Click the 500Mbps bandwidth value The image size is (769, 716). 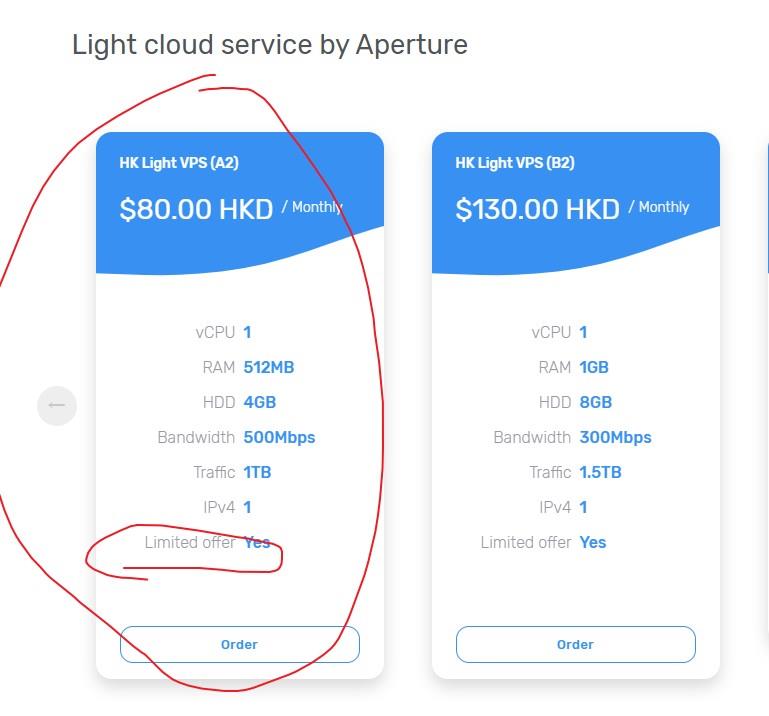pos(279,437)
